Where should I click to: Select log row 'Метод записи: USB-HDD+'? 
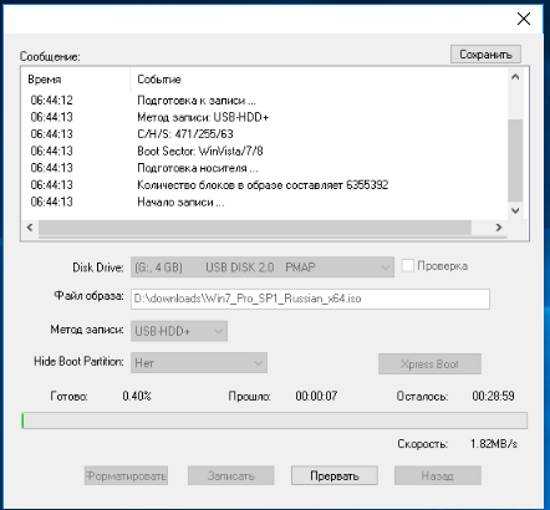264,117
